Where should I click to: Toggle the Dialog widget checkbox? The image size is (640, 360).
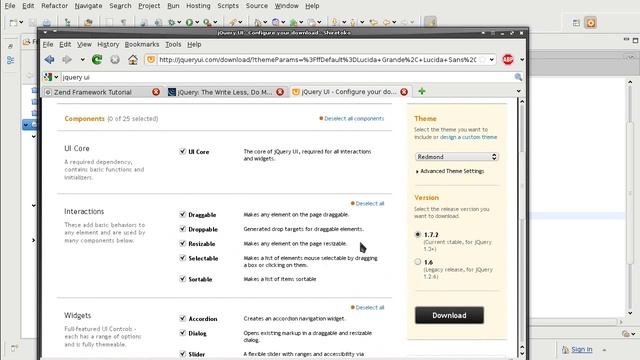pyautogui.click(x=182, y=333)
